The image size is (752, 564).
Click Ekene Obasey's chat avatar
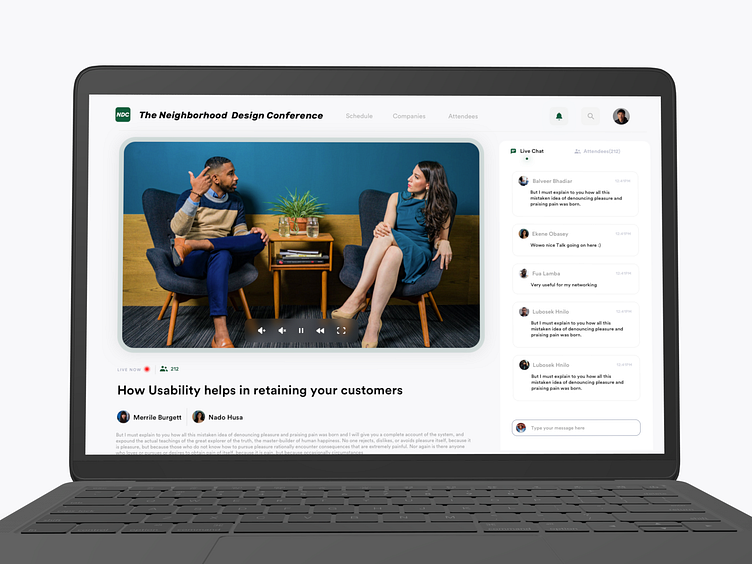tap(524, 234)
